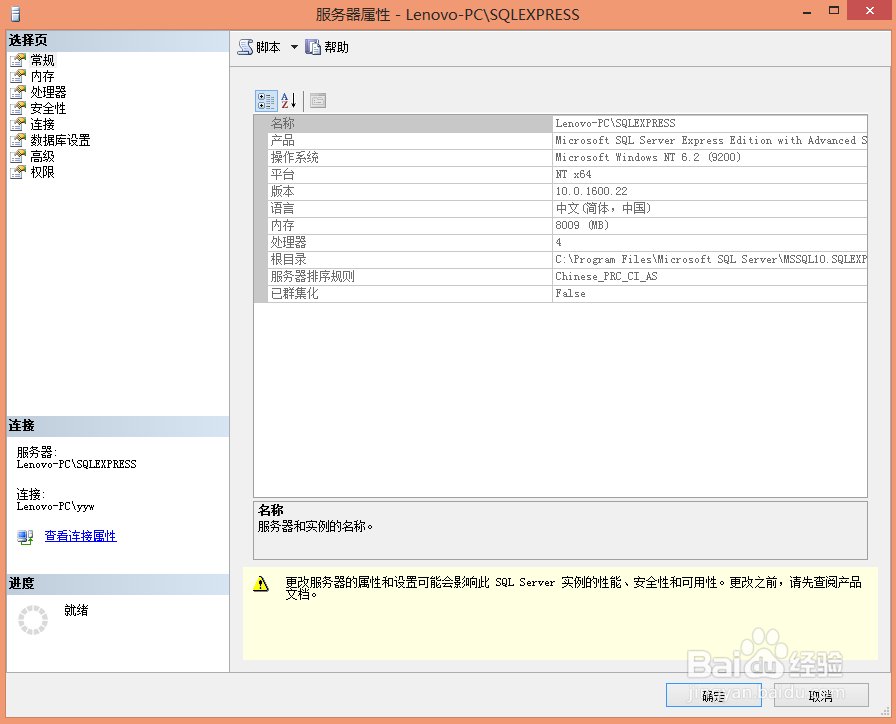Click the 就绪 progress spinner
This screenshot has width=896, height=724.
point(31,620)
